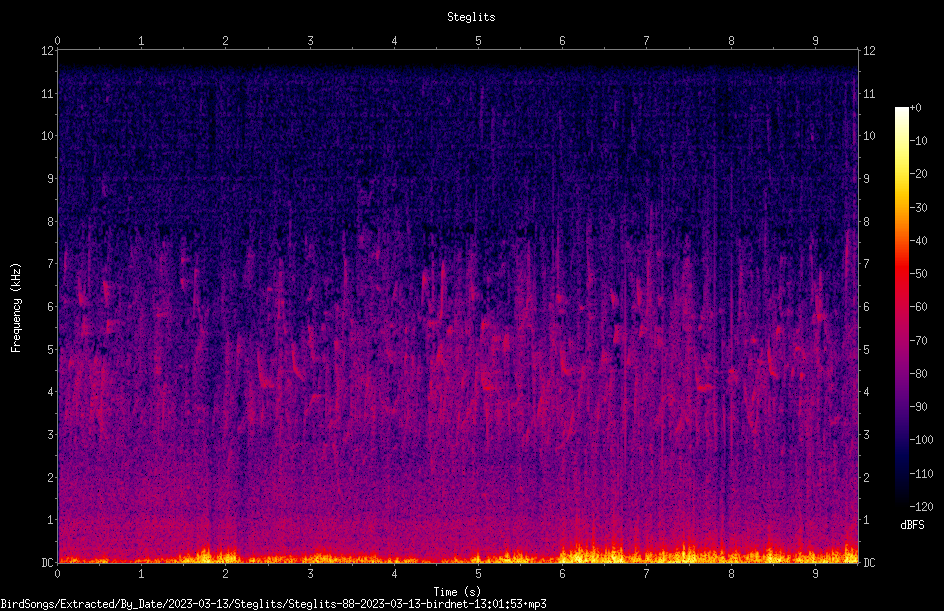Screen dimensions: 944x611
Task: Click the 12 kHz label on the left axis
Action: pos(48,51)
